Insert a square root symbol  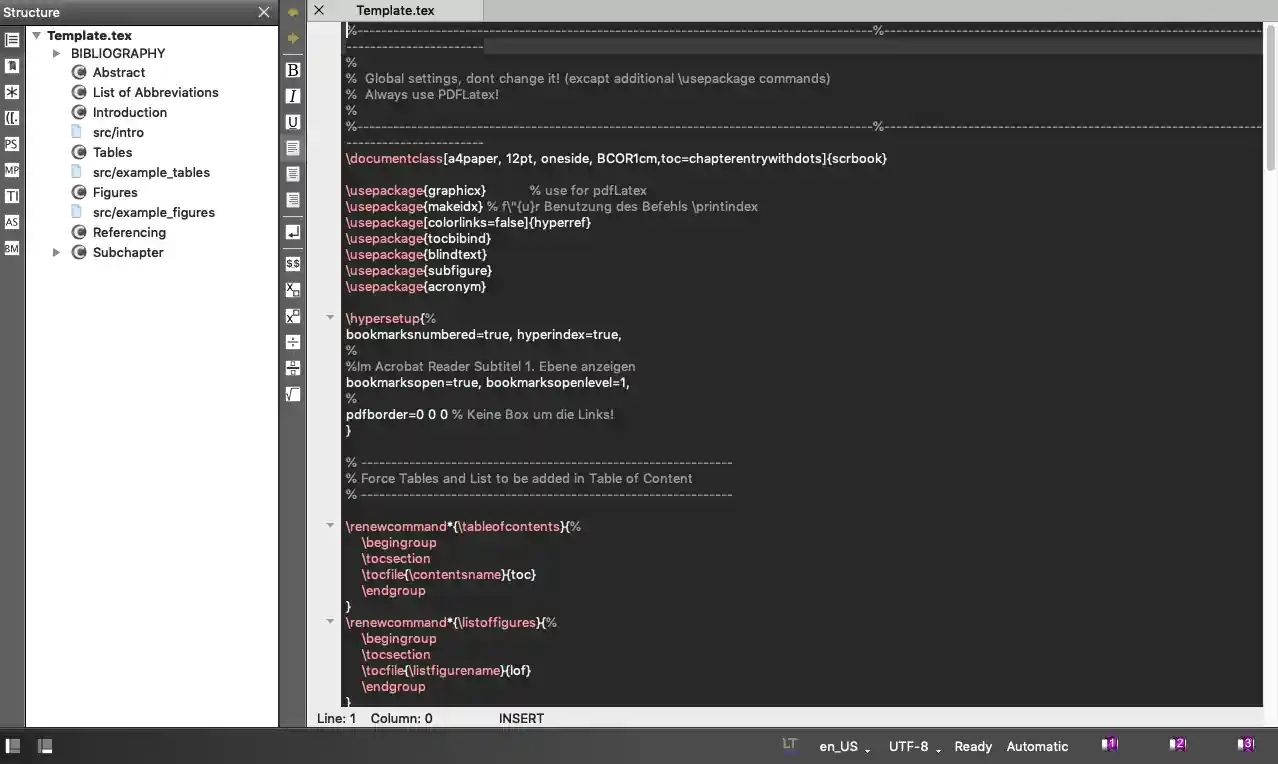coord(293,394)
